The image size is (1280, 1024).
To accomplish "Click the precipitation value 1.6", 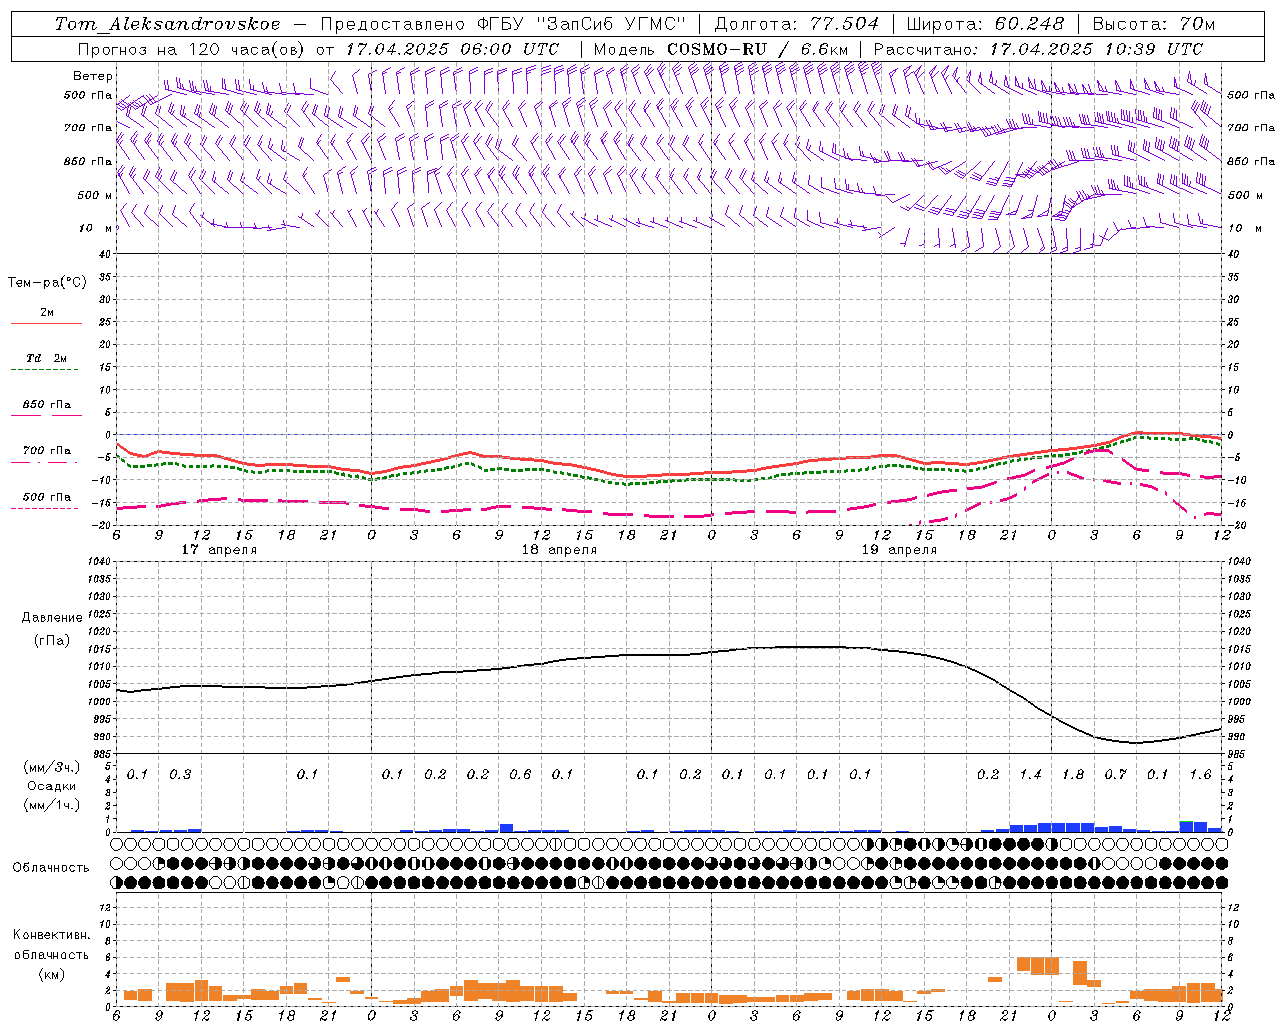I will [x=1200, y=774].
